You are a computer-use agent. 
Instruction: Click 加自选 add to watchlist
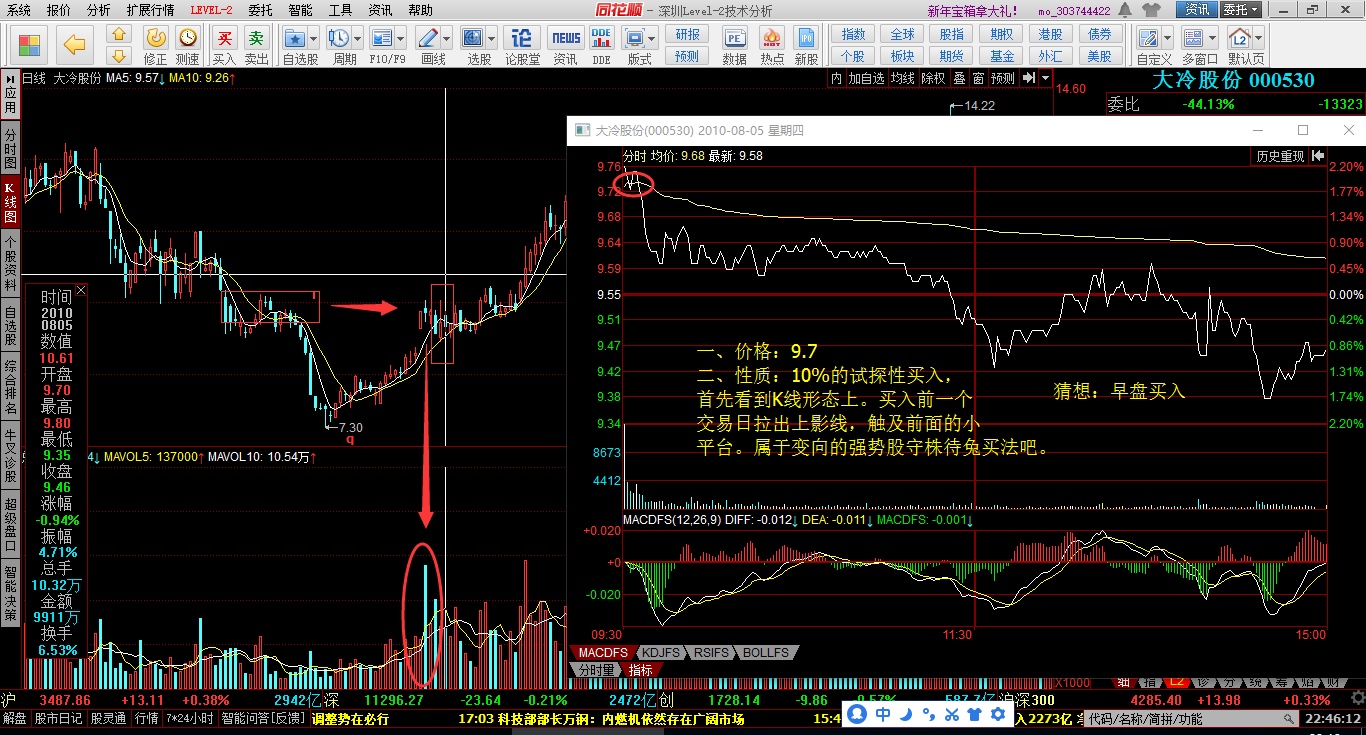pos(867,78)
